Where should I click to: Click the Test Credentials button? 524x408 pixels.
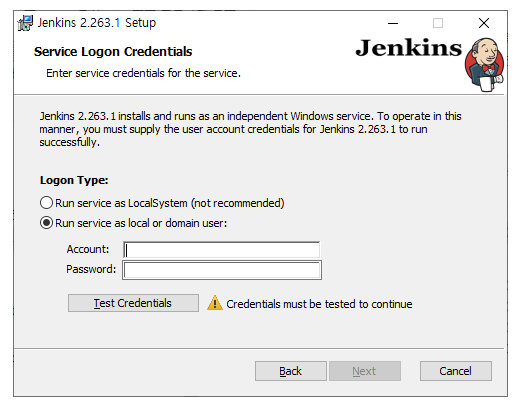point(133,303)
